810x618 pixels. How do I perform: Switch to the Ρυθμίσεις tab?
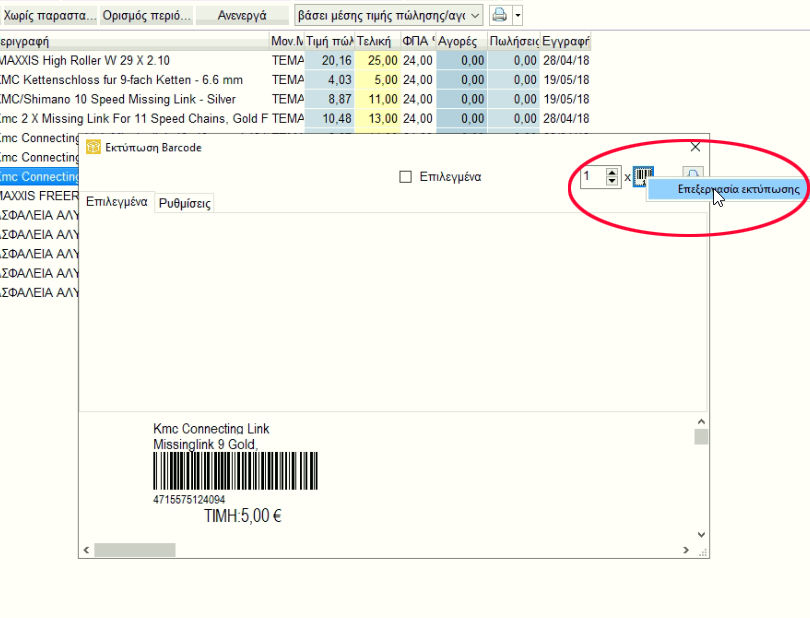[x=184, y=204]
